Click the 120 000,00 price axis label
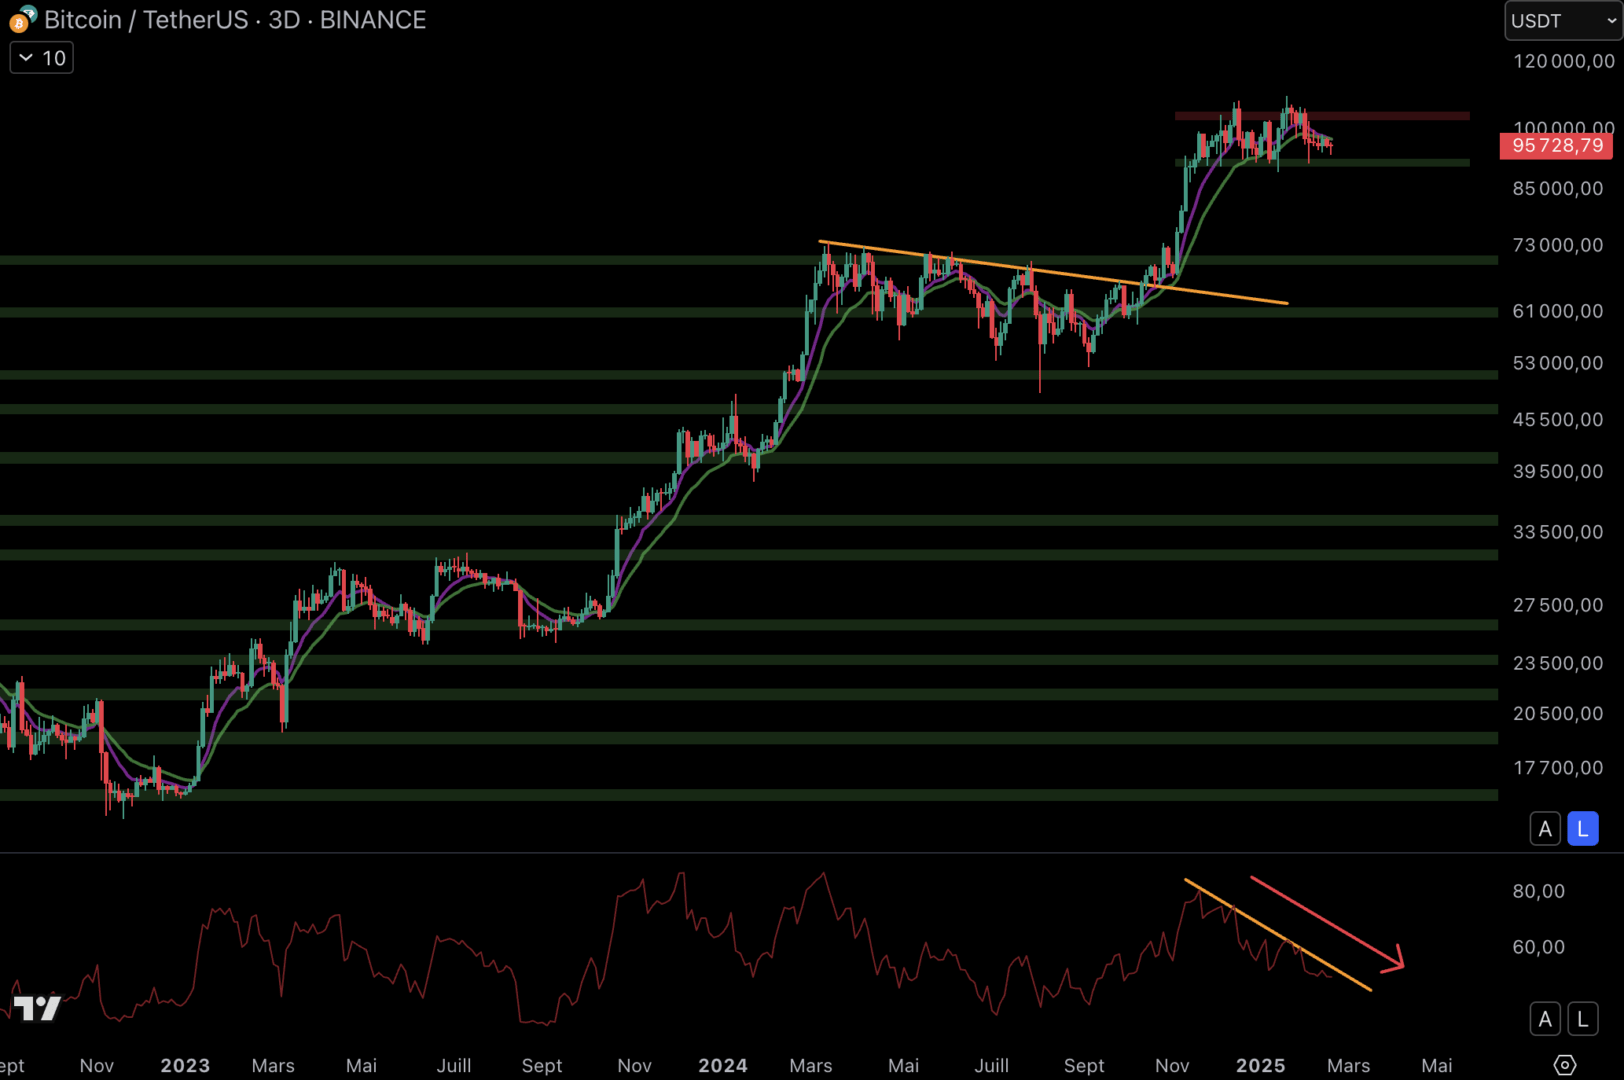This screenshot has height=1080, width=1624. [1563, 61]
